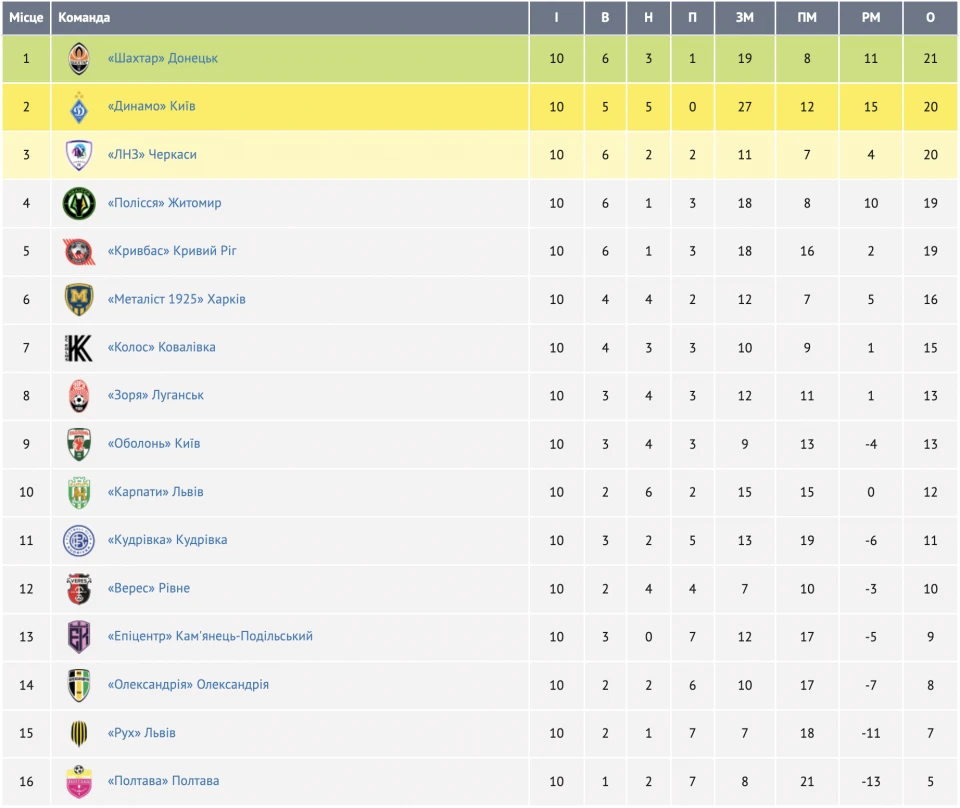This screenshot has width=960, height=808.
Task: Click the Shakhtar Donetsk club logo
Action: pos(79,59)
